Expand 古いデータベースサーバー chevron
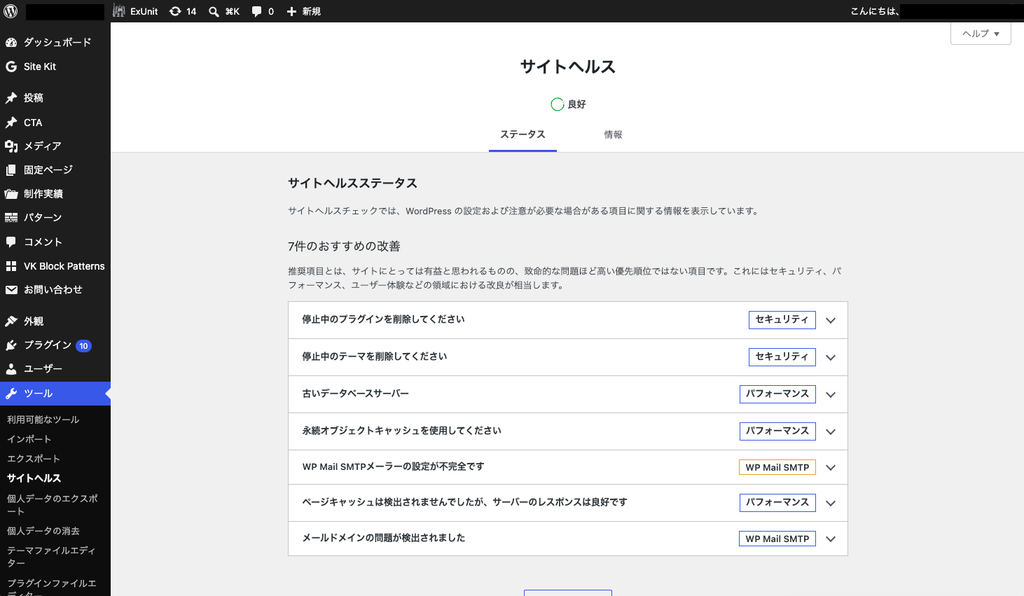 (x=831, y=395)
